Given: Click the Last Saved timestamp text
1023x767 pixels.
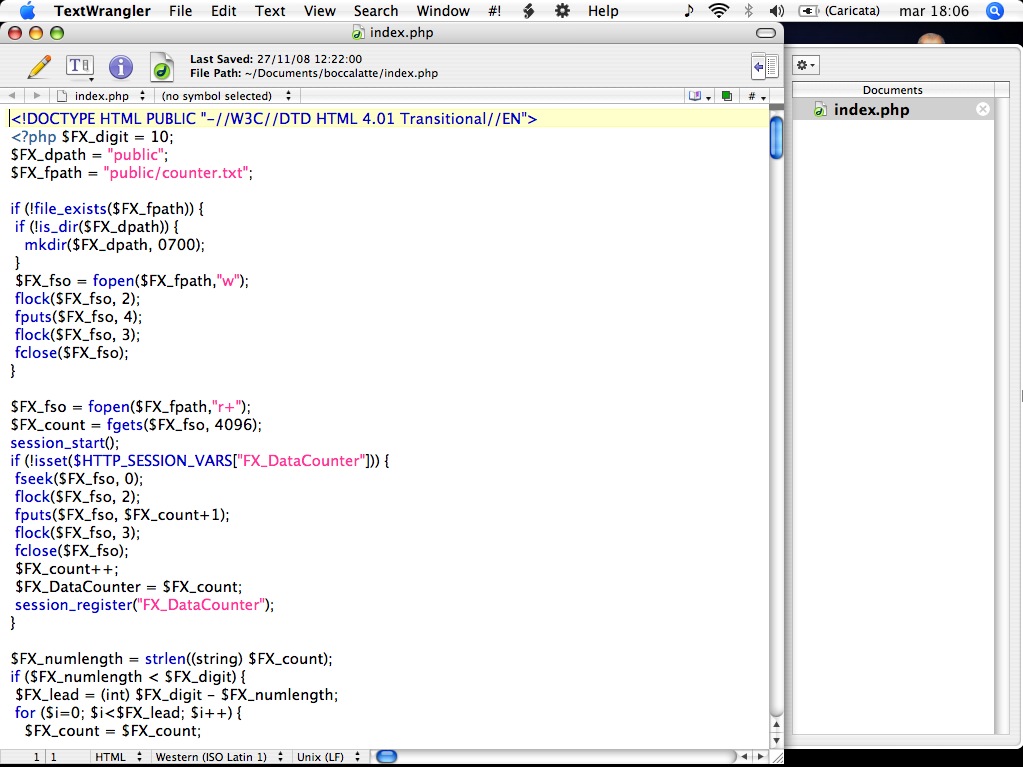Looking at the screenshot, I should click(276, 59).
